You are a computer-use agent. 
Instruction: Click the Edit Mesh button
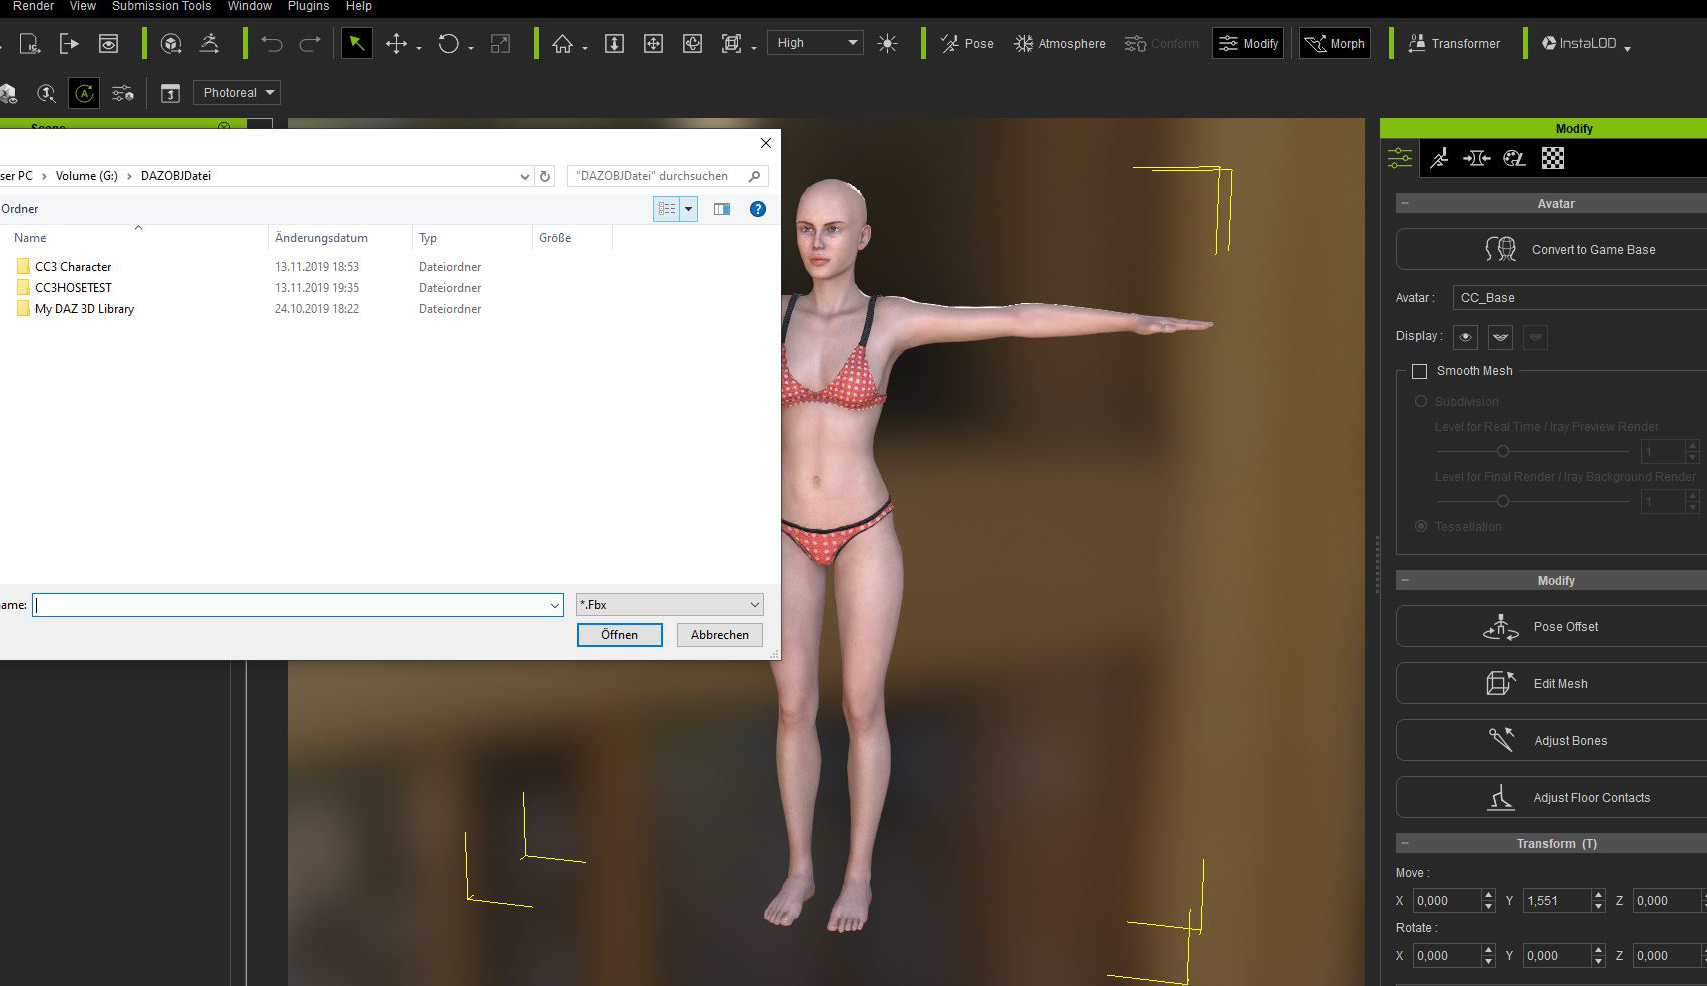point(1551,684)
